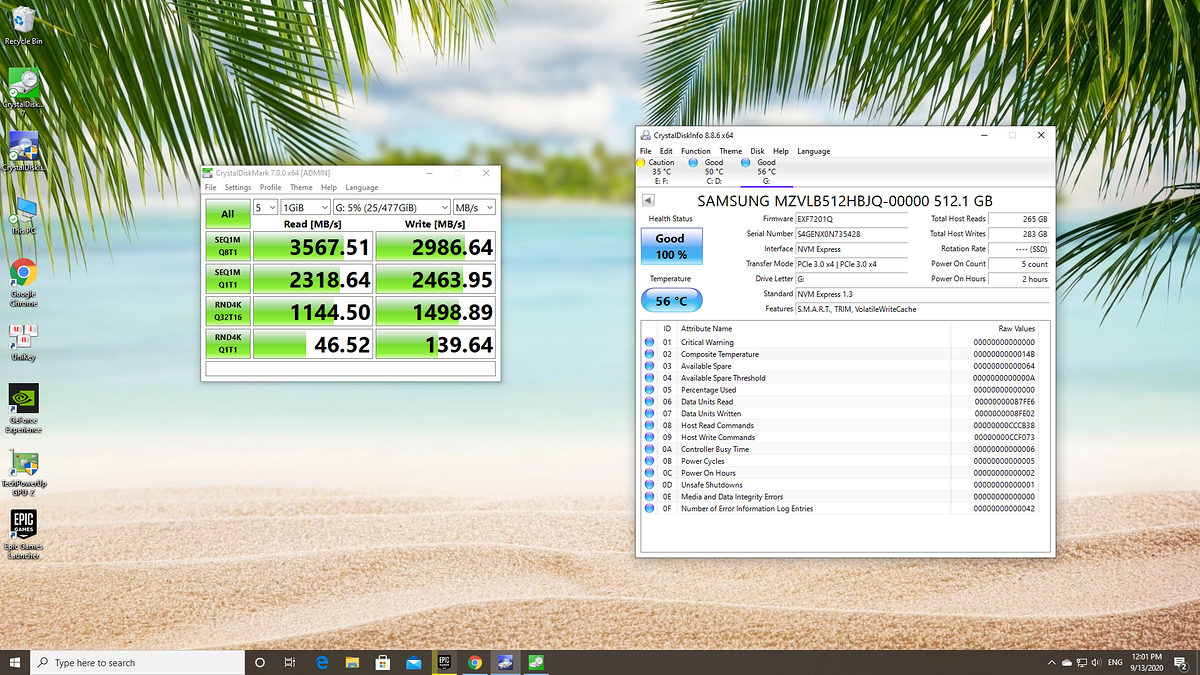This screenshot has width=1200, height=675.
Task: Click the previous disk arrow in CrystalDiskInfo
Action: [648, 201]
